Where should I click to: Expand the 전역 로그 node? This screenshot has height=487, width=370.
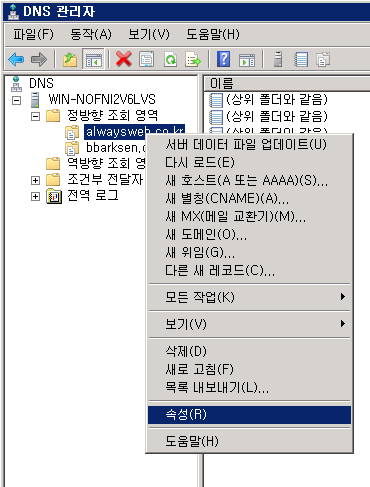pyautogui.click(x=35, y=196)
